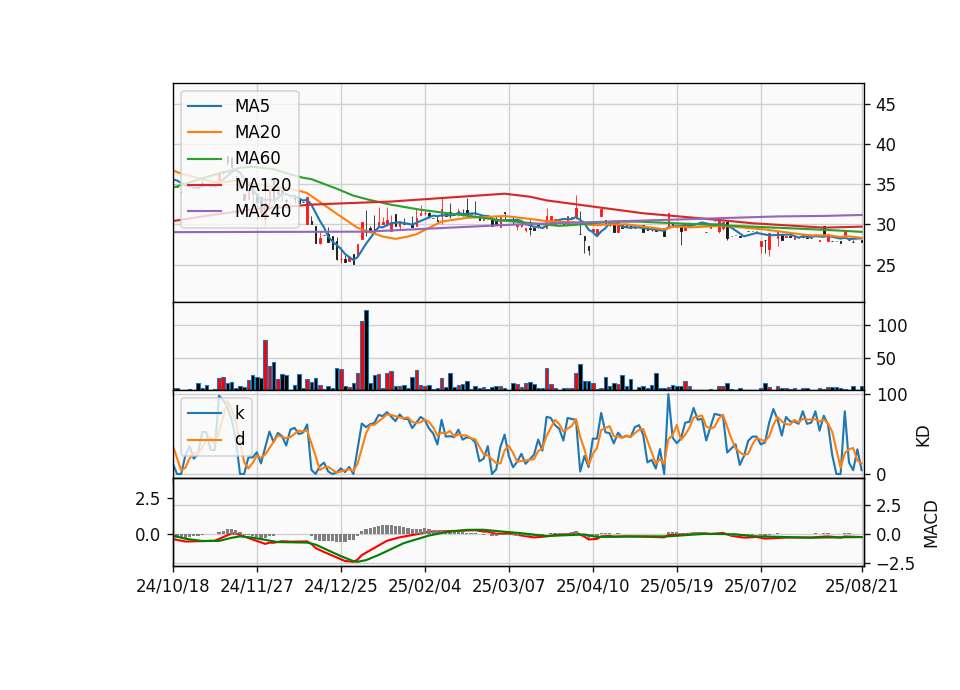The image size is (960, 690).
Task: Click the KD axis value 0
Action: coord(881,475)
